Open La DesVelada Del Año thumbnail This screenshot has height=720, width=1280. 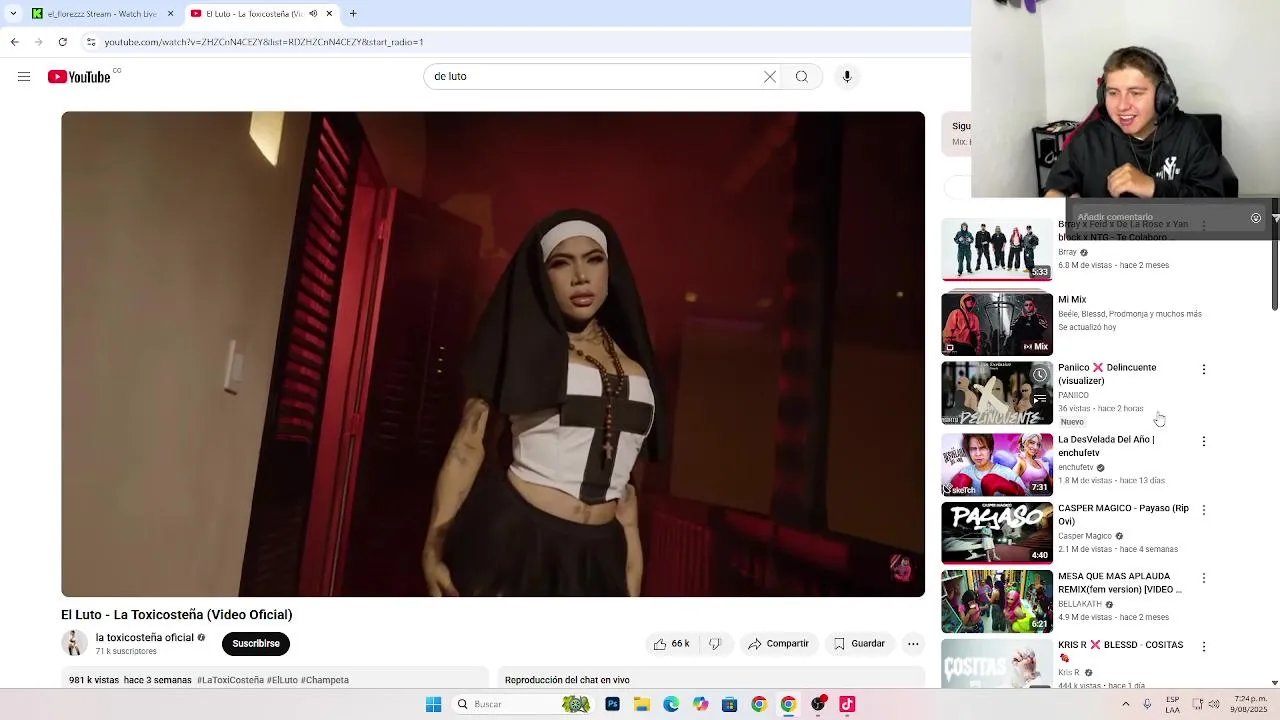[997, 464]
